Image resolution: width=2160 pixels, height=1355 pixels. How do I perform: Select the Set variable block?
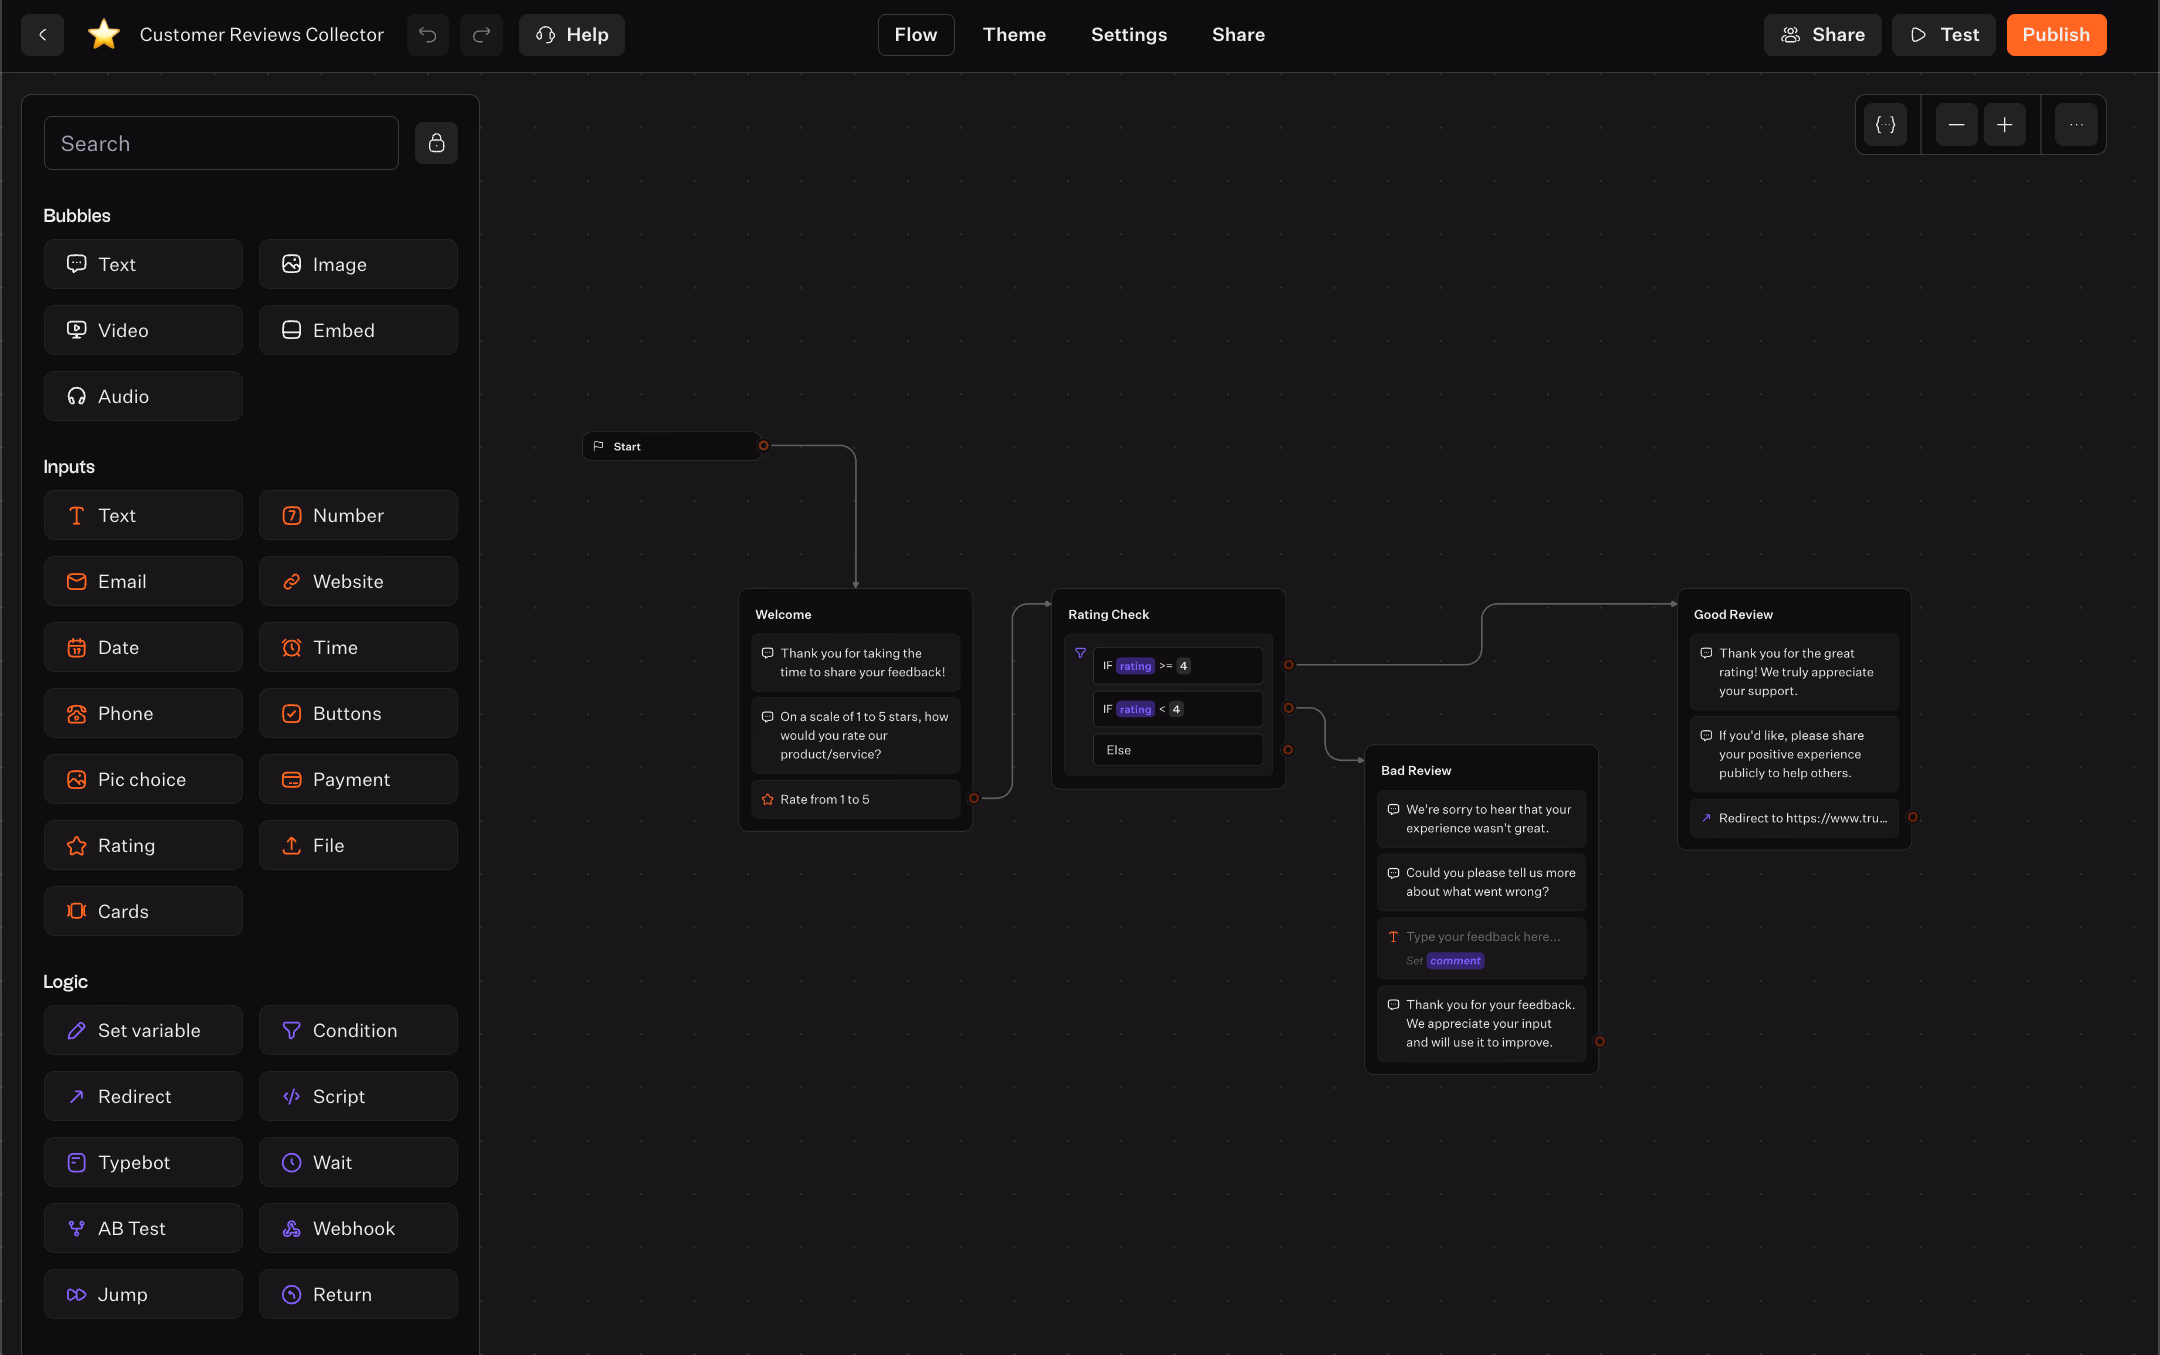click(x=143, y=1030)
